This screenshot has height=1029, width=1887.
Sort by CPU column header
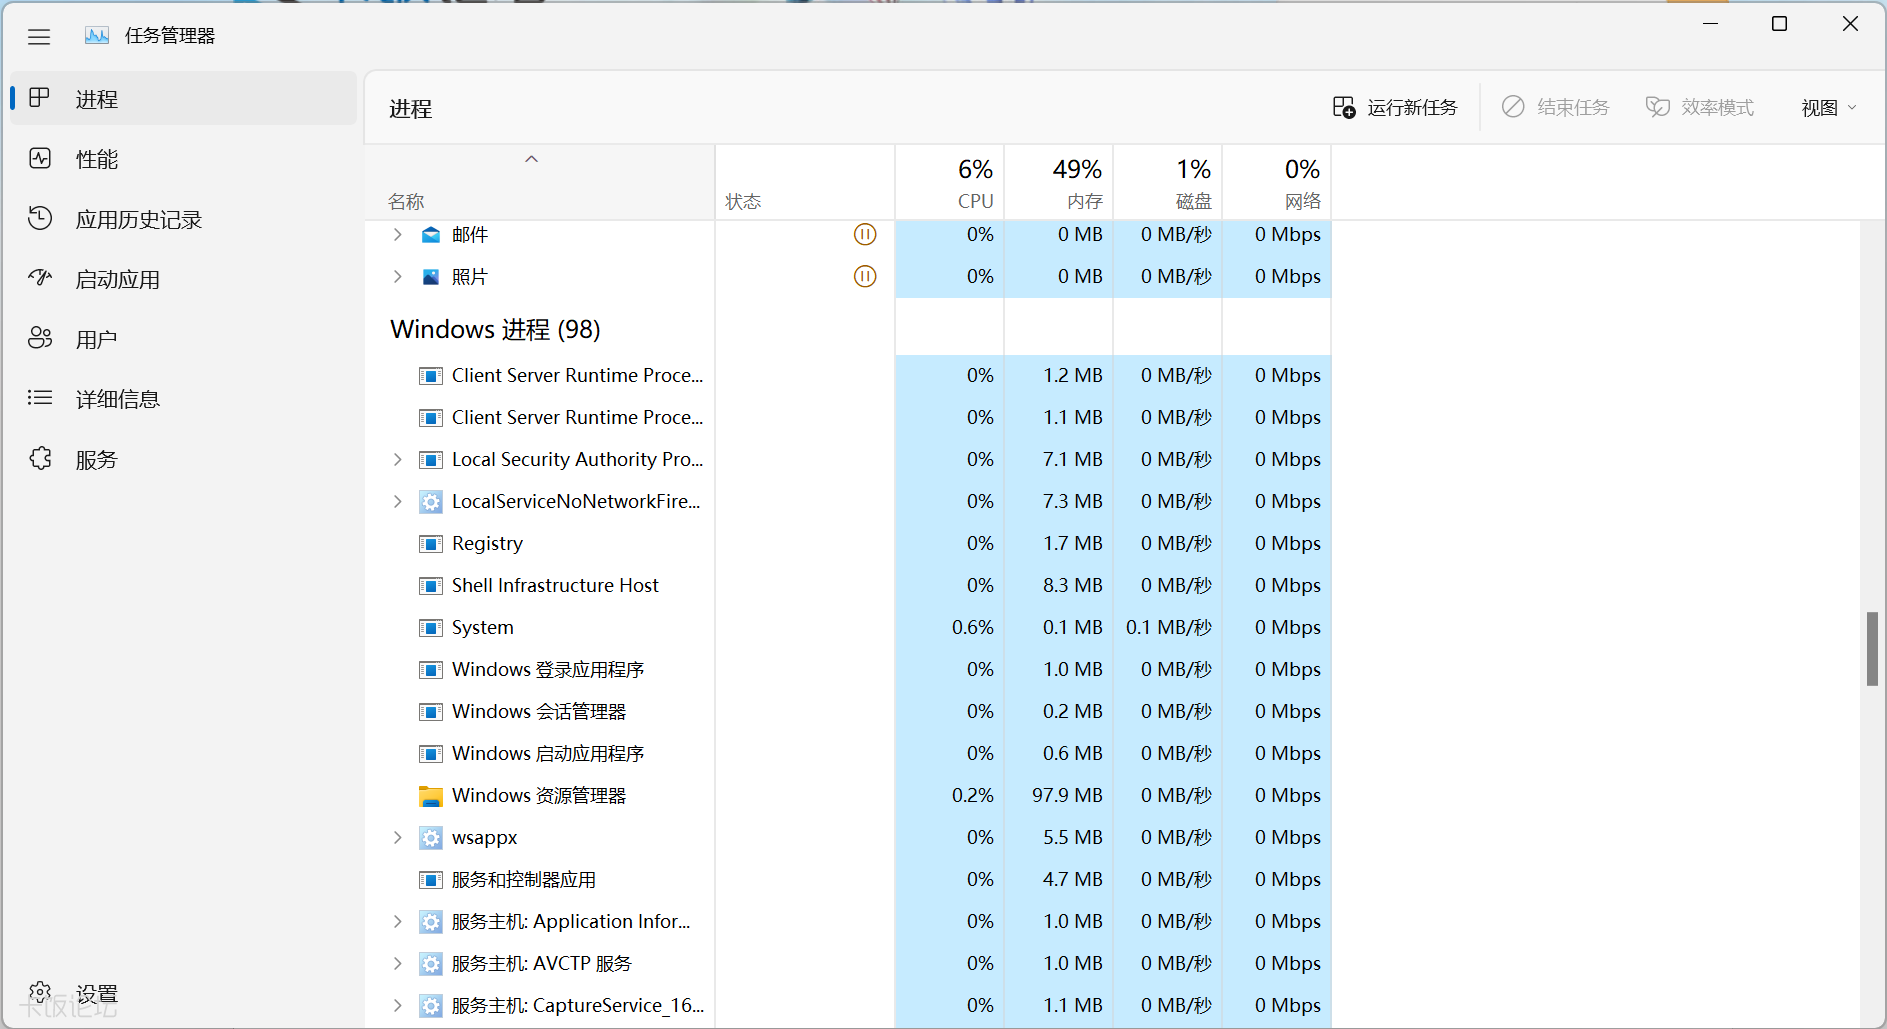pos(950,183)
